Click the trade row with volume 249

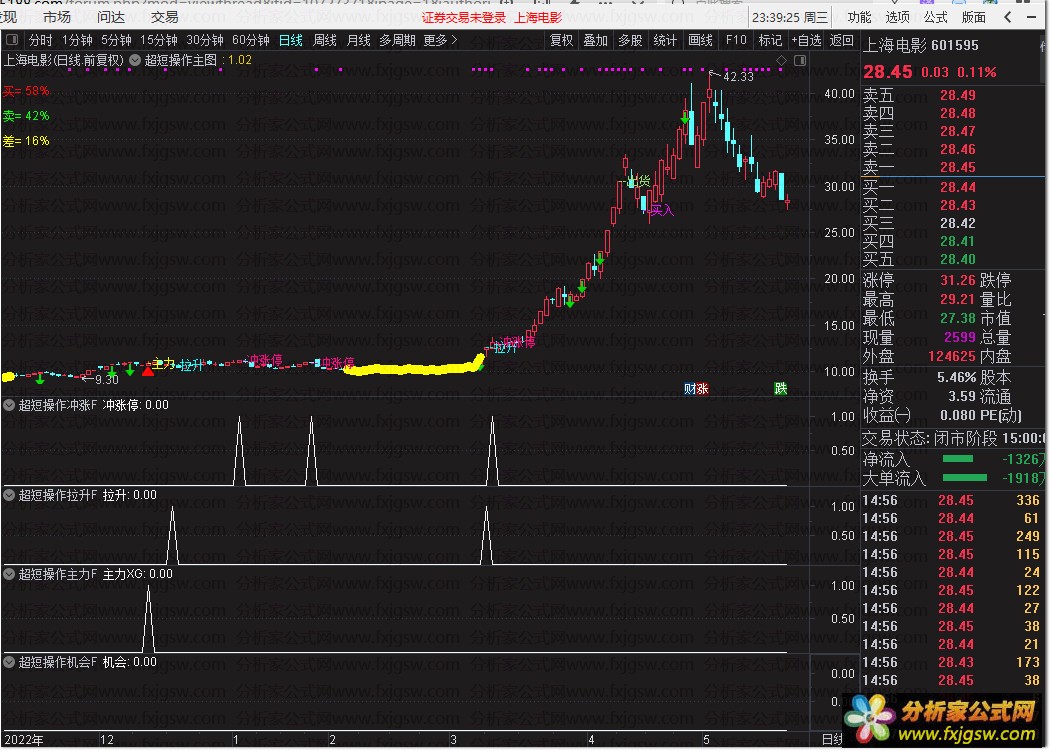click(x=951, y=537)
